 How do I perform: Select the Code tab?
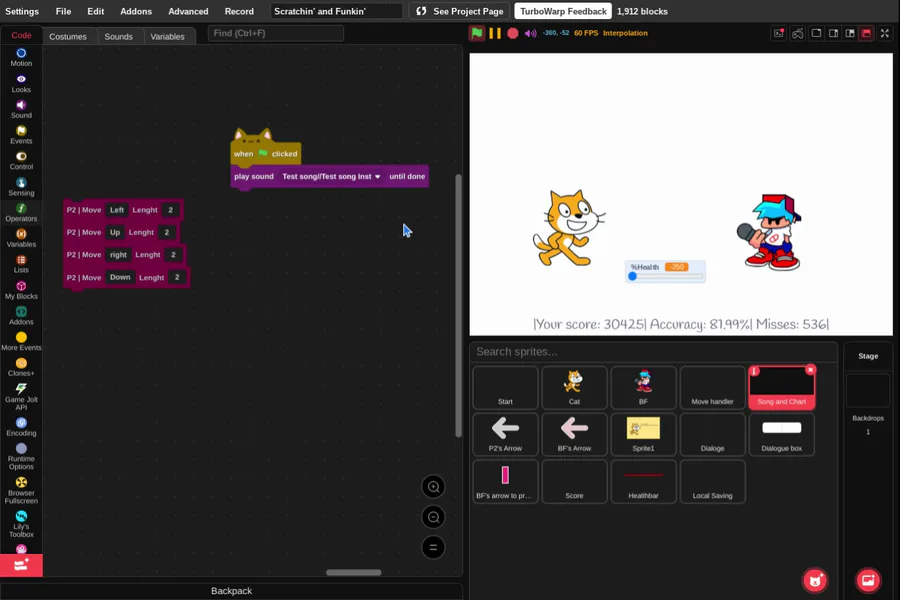pos(21,35)
